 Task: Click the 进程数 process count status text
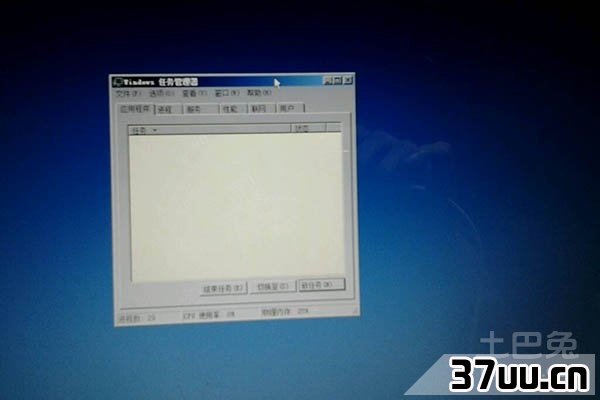137,318
